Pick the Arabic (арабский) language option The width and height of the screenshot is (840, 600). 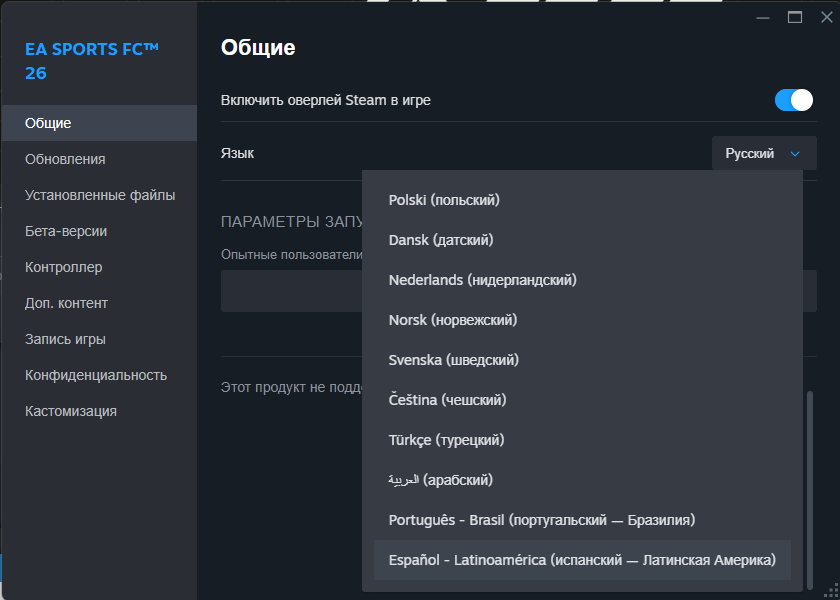(x=440, y=480)
